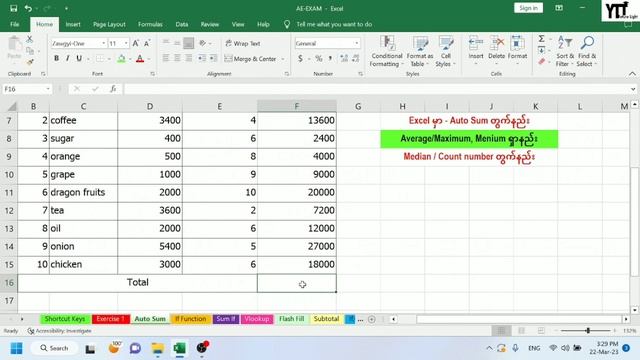Click the Align Left icon
The width and height of the screenshot is (640, 360).
coord(166,58)
